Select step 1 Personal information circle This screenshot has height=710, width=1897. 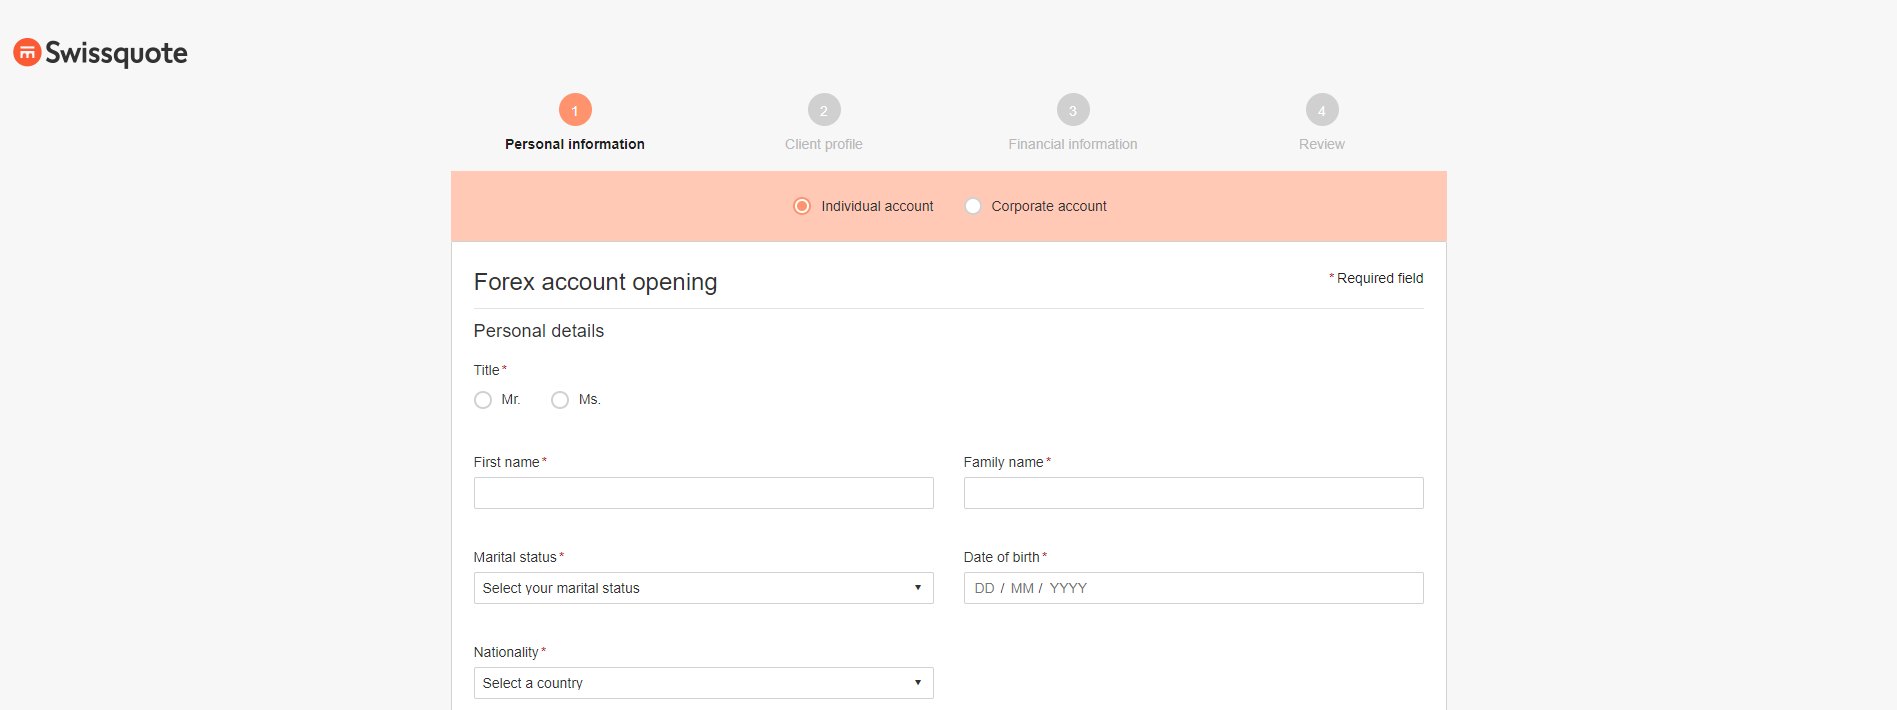[575, 110]
